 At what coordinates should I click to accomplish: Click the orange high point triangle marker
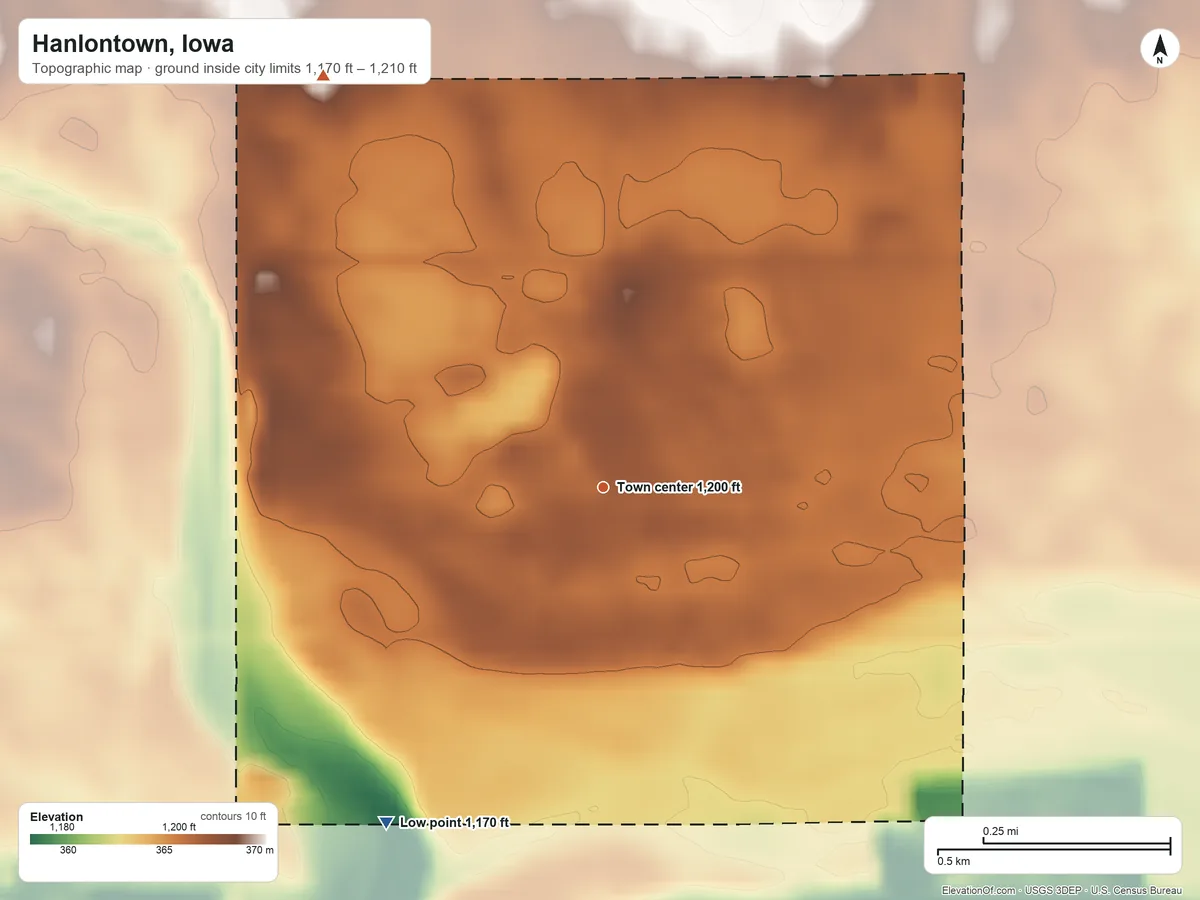coord(323,75)
